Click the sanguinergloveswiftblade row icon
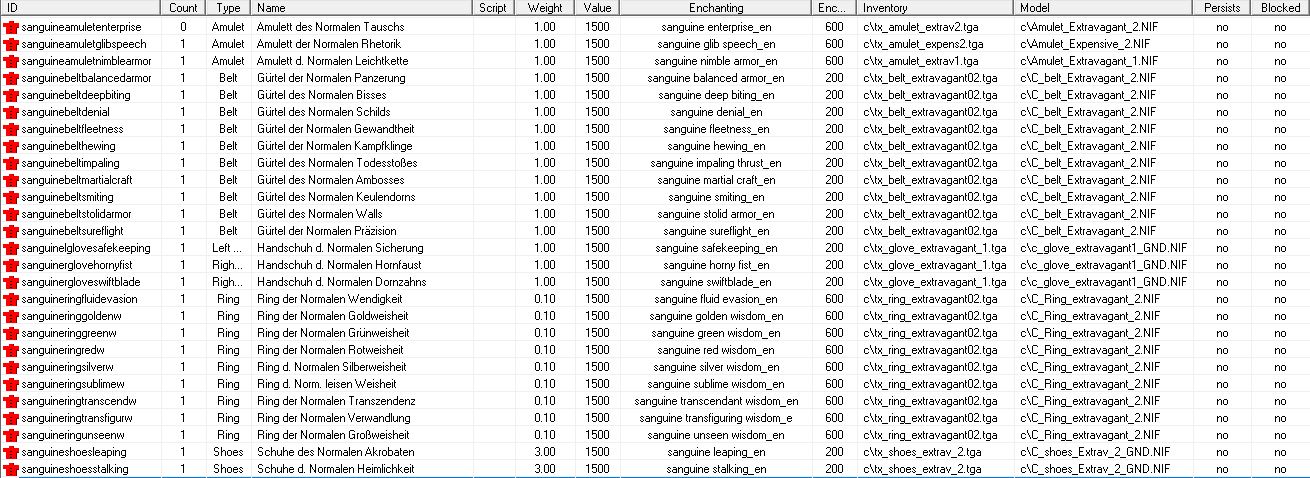1310x478 pixels. click(x=11, y=282)
